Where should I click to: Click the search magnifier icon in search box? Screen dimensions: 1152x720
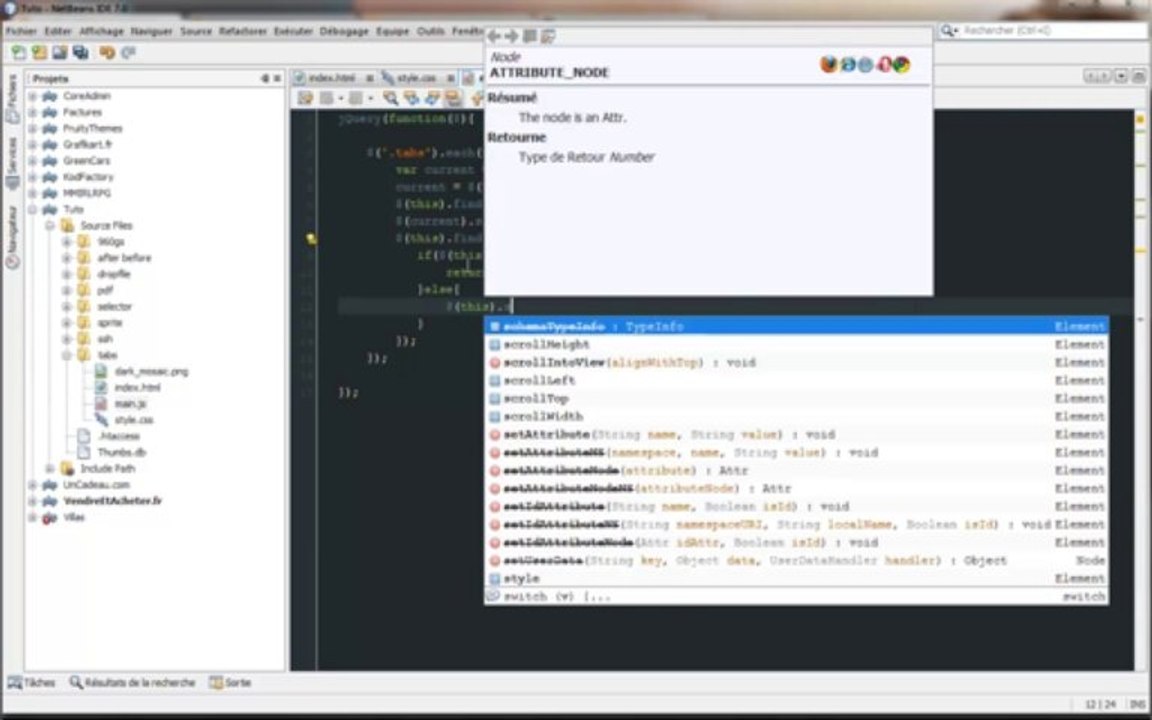(948, 31)
